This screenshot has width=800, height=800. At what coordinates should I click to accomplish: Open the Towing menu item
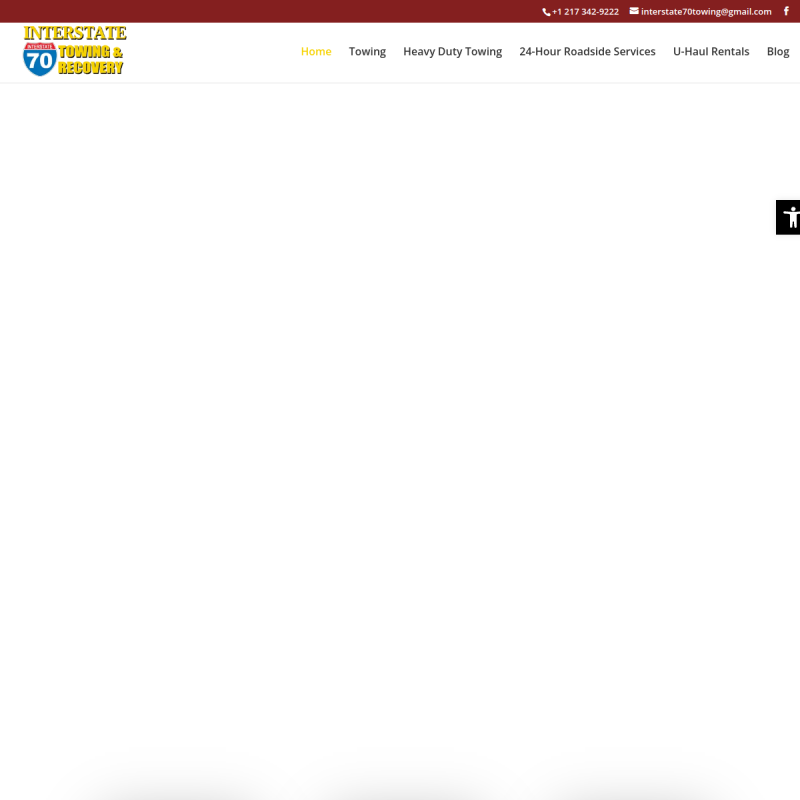point(367,52)
